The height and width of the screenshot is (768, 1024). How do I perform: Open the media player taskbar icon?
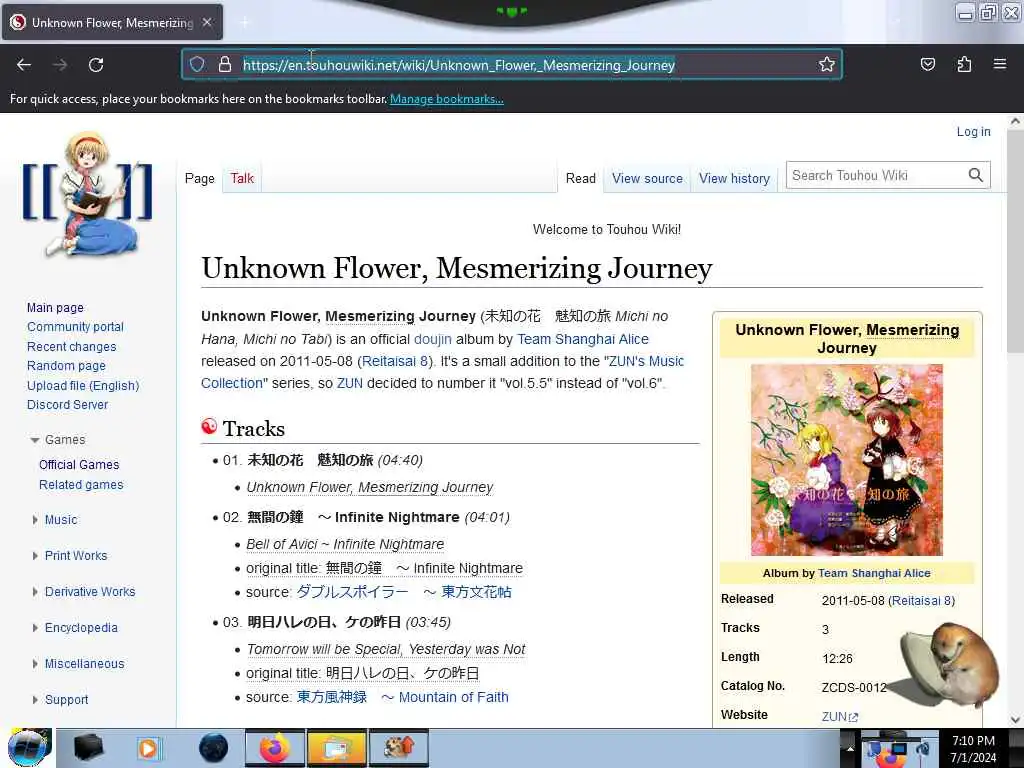coord(148,748)
